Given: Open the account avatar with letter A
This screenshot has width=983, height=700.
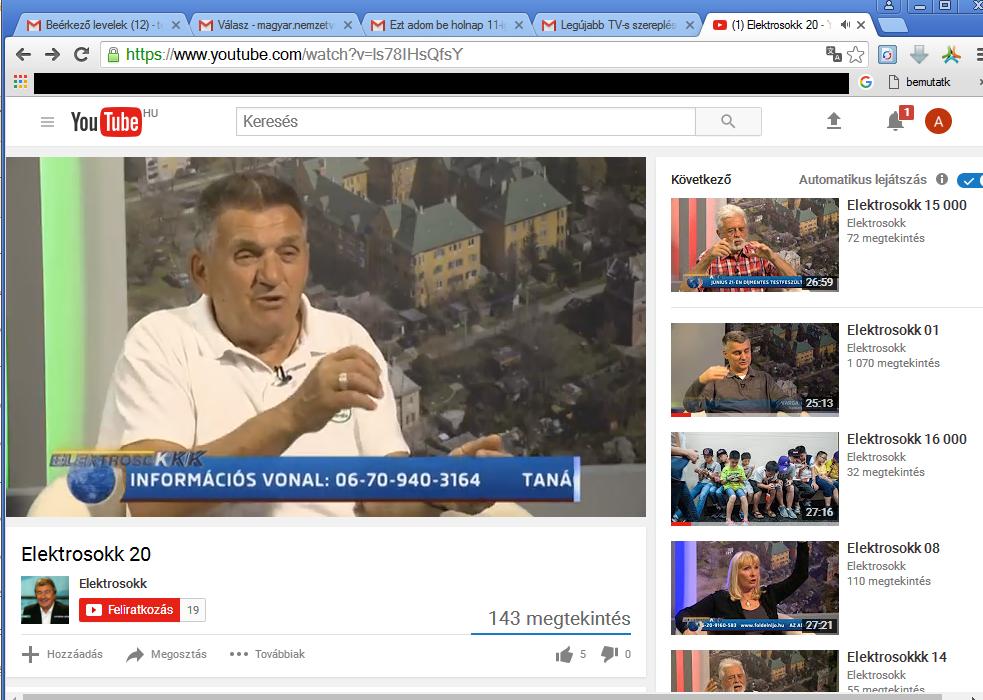Looking at the screenshot, I should coord(938,121).
